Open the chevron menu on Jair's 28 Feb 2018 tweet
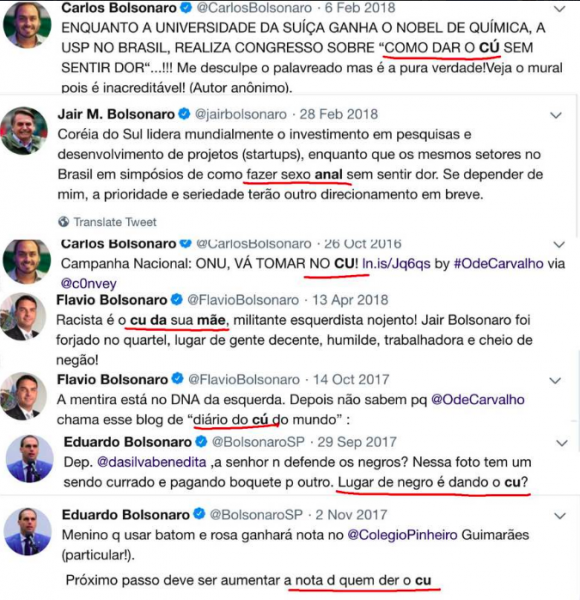 pyautogui.click(x=556, y=115)
